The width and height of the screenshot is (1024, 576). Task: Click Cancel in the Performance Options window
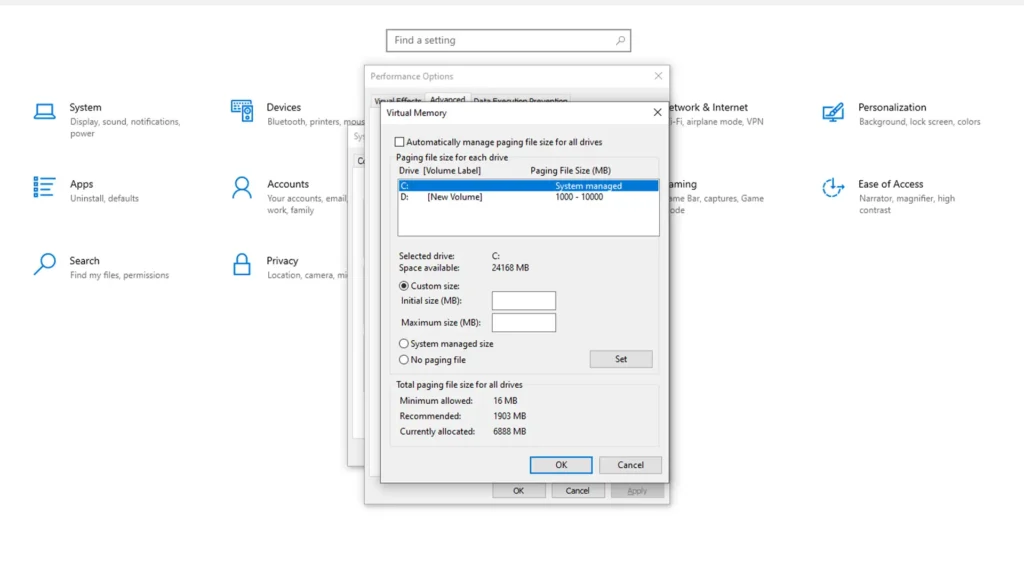(577, 491)
